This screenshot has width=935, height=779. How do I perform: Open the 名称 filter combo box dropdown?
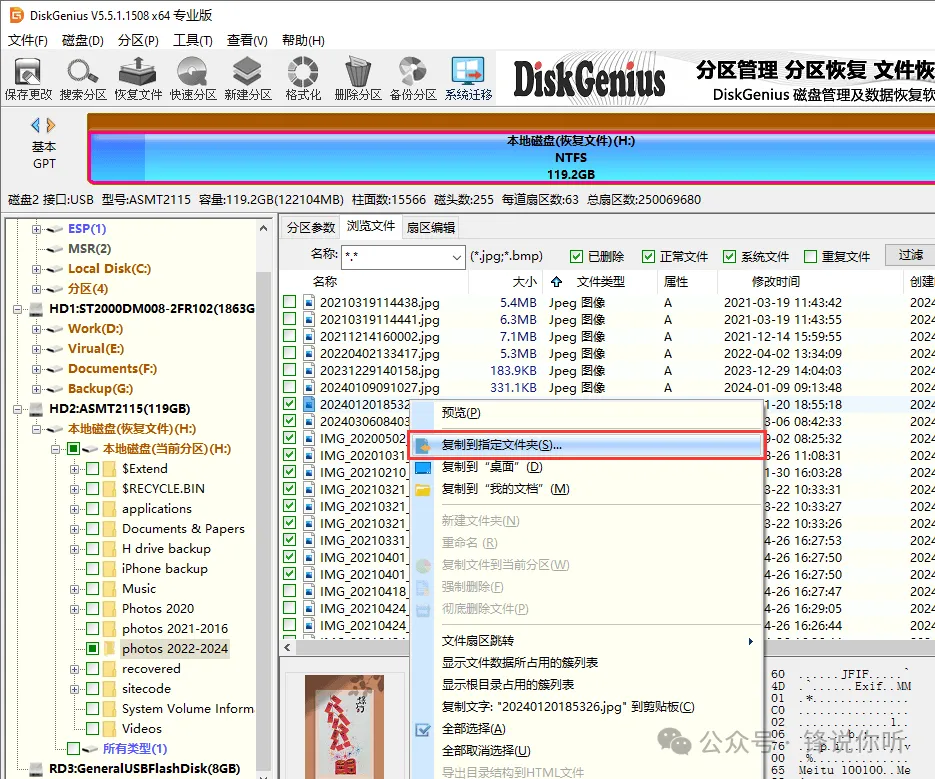[456, 257]
